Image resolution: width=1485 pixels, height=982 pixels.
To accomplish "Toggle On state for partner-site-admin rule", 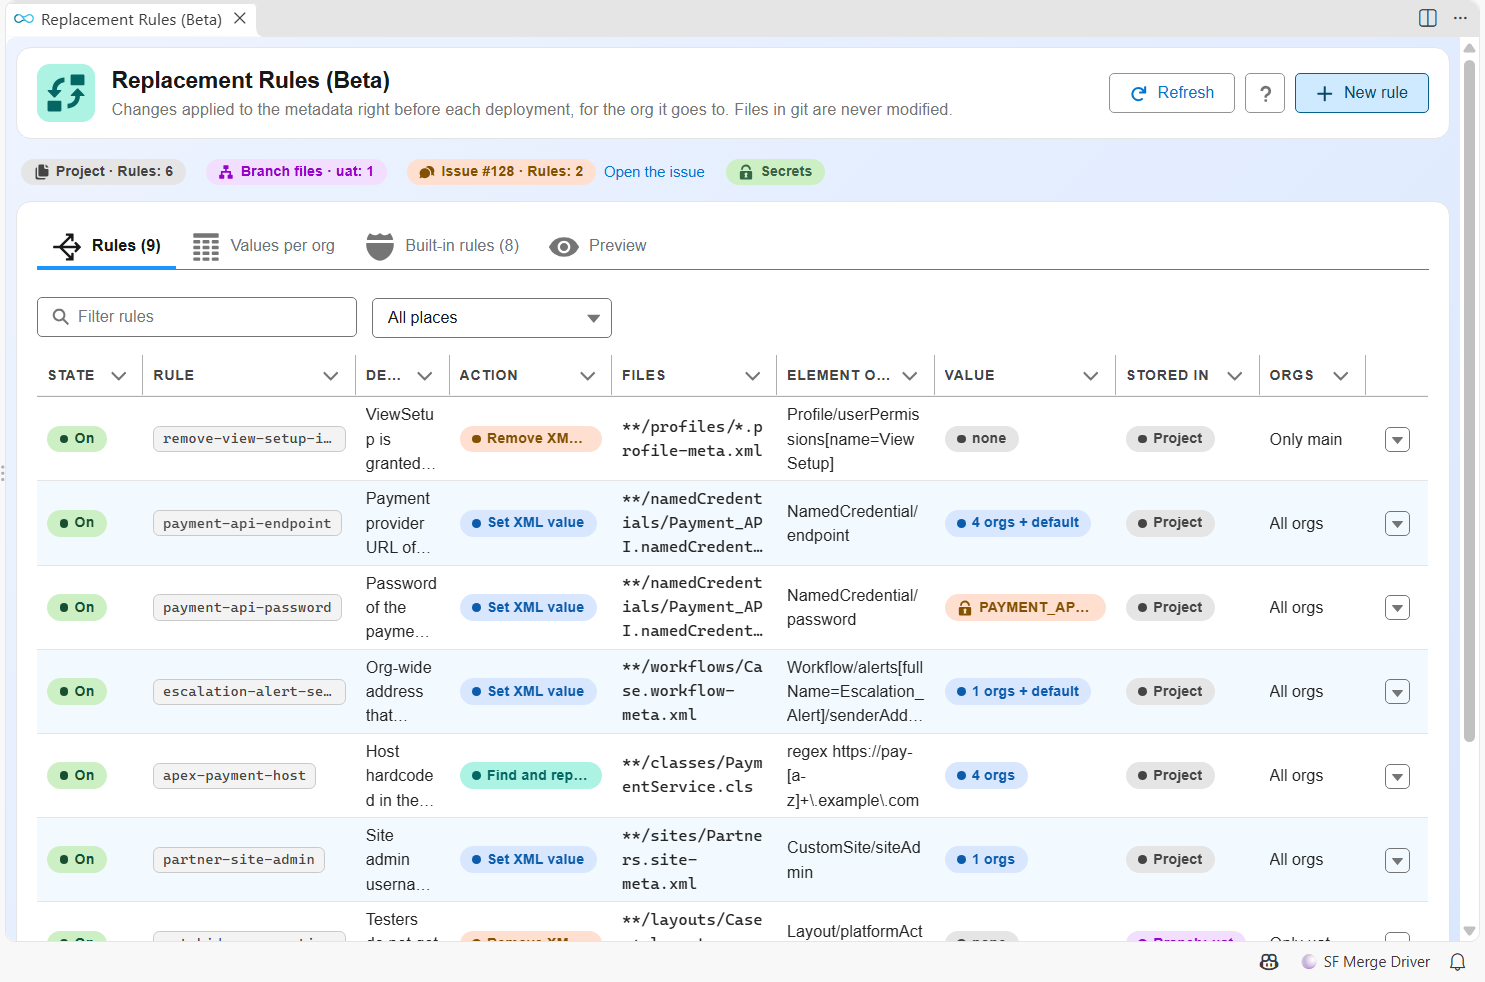I will (77, 859).
